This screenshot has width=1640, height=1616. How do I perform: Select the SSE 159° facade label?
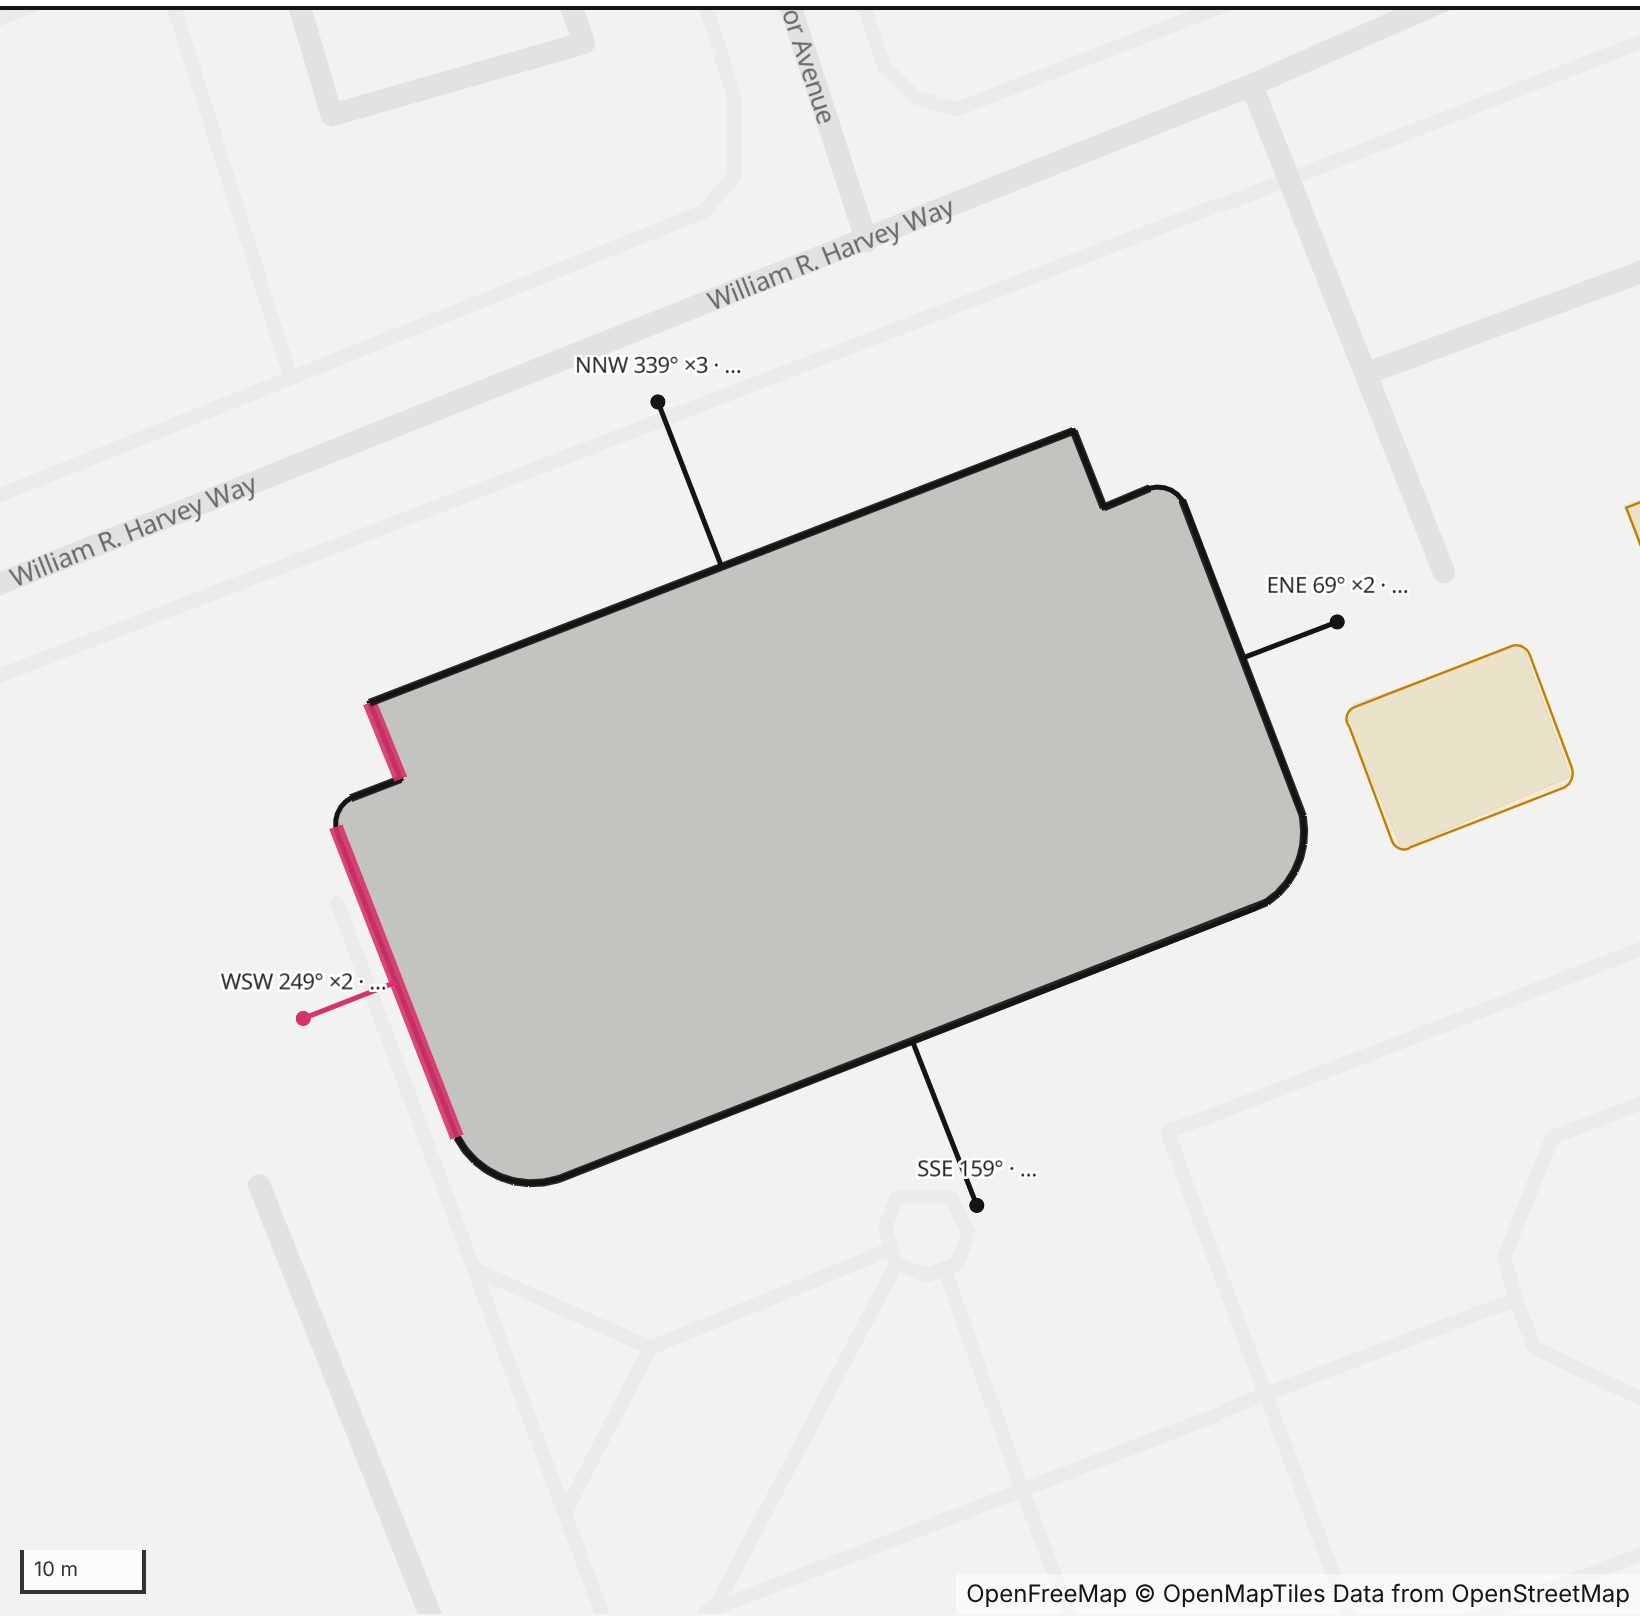pyautogui.click(x=976, y=1168)
